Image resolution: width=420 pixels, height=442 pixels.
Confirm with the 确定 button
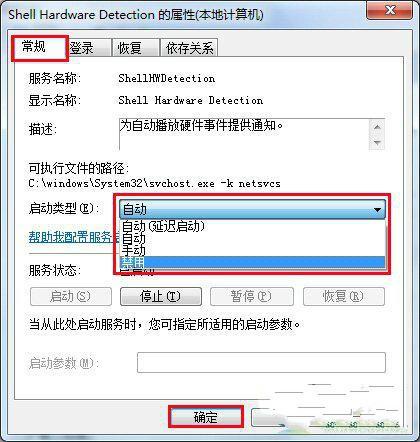click(x=206, y=417)
